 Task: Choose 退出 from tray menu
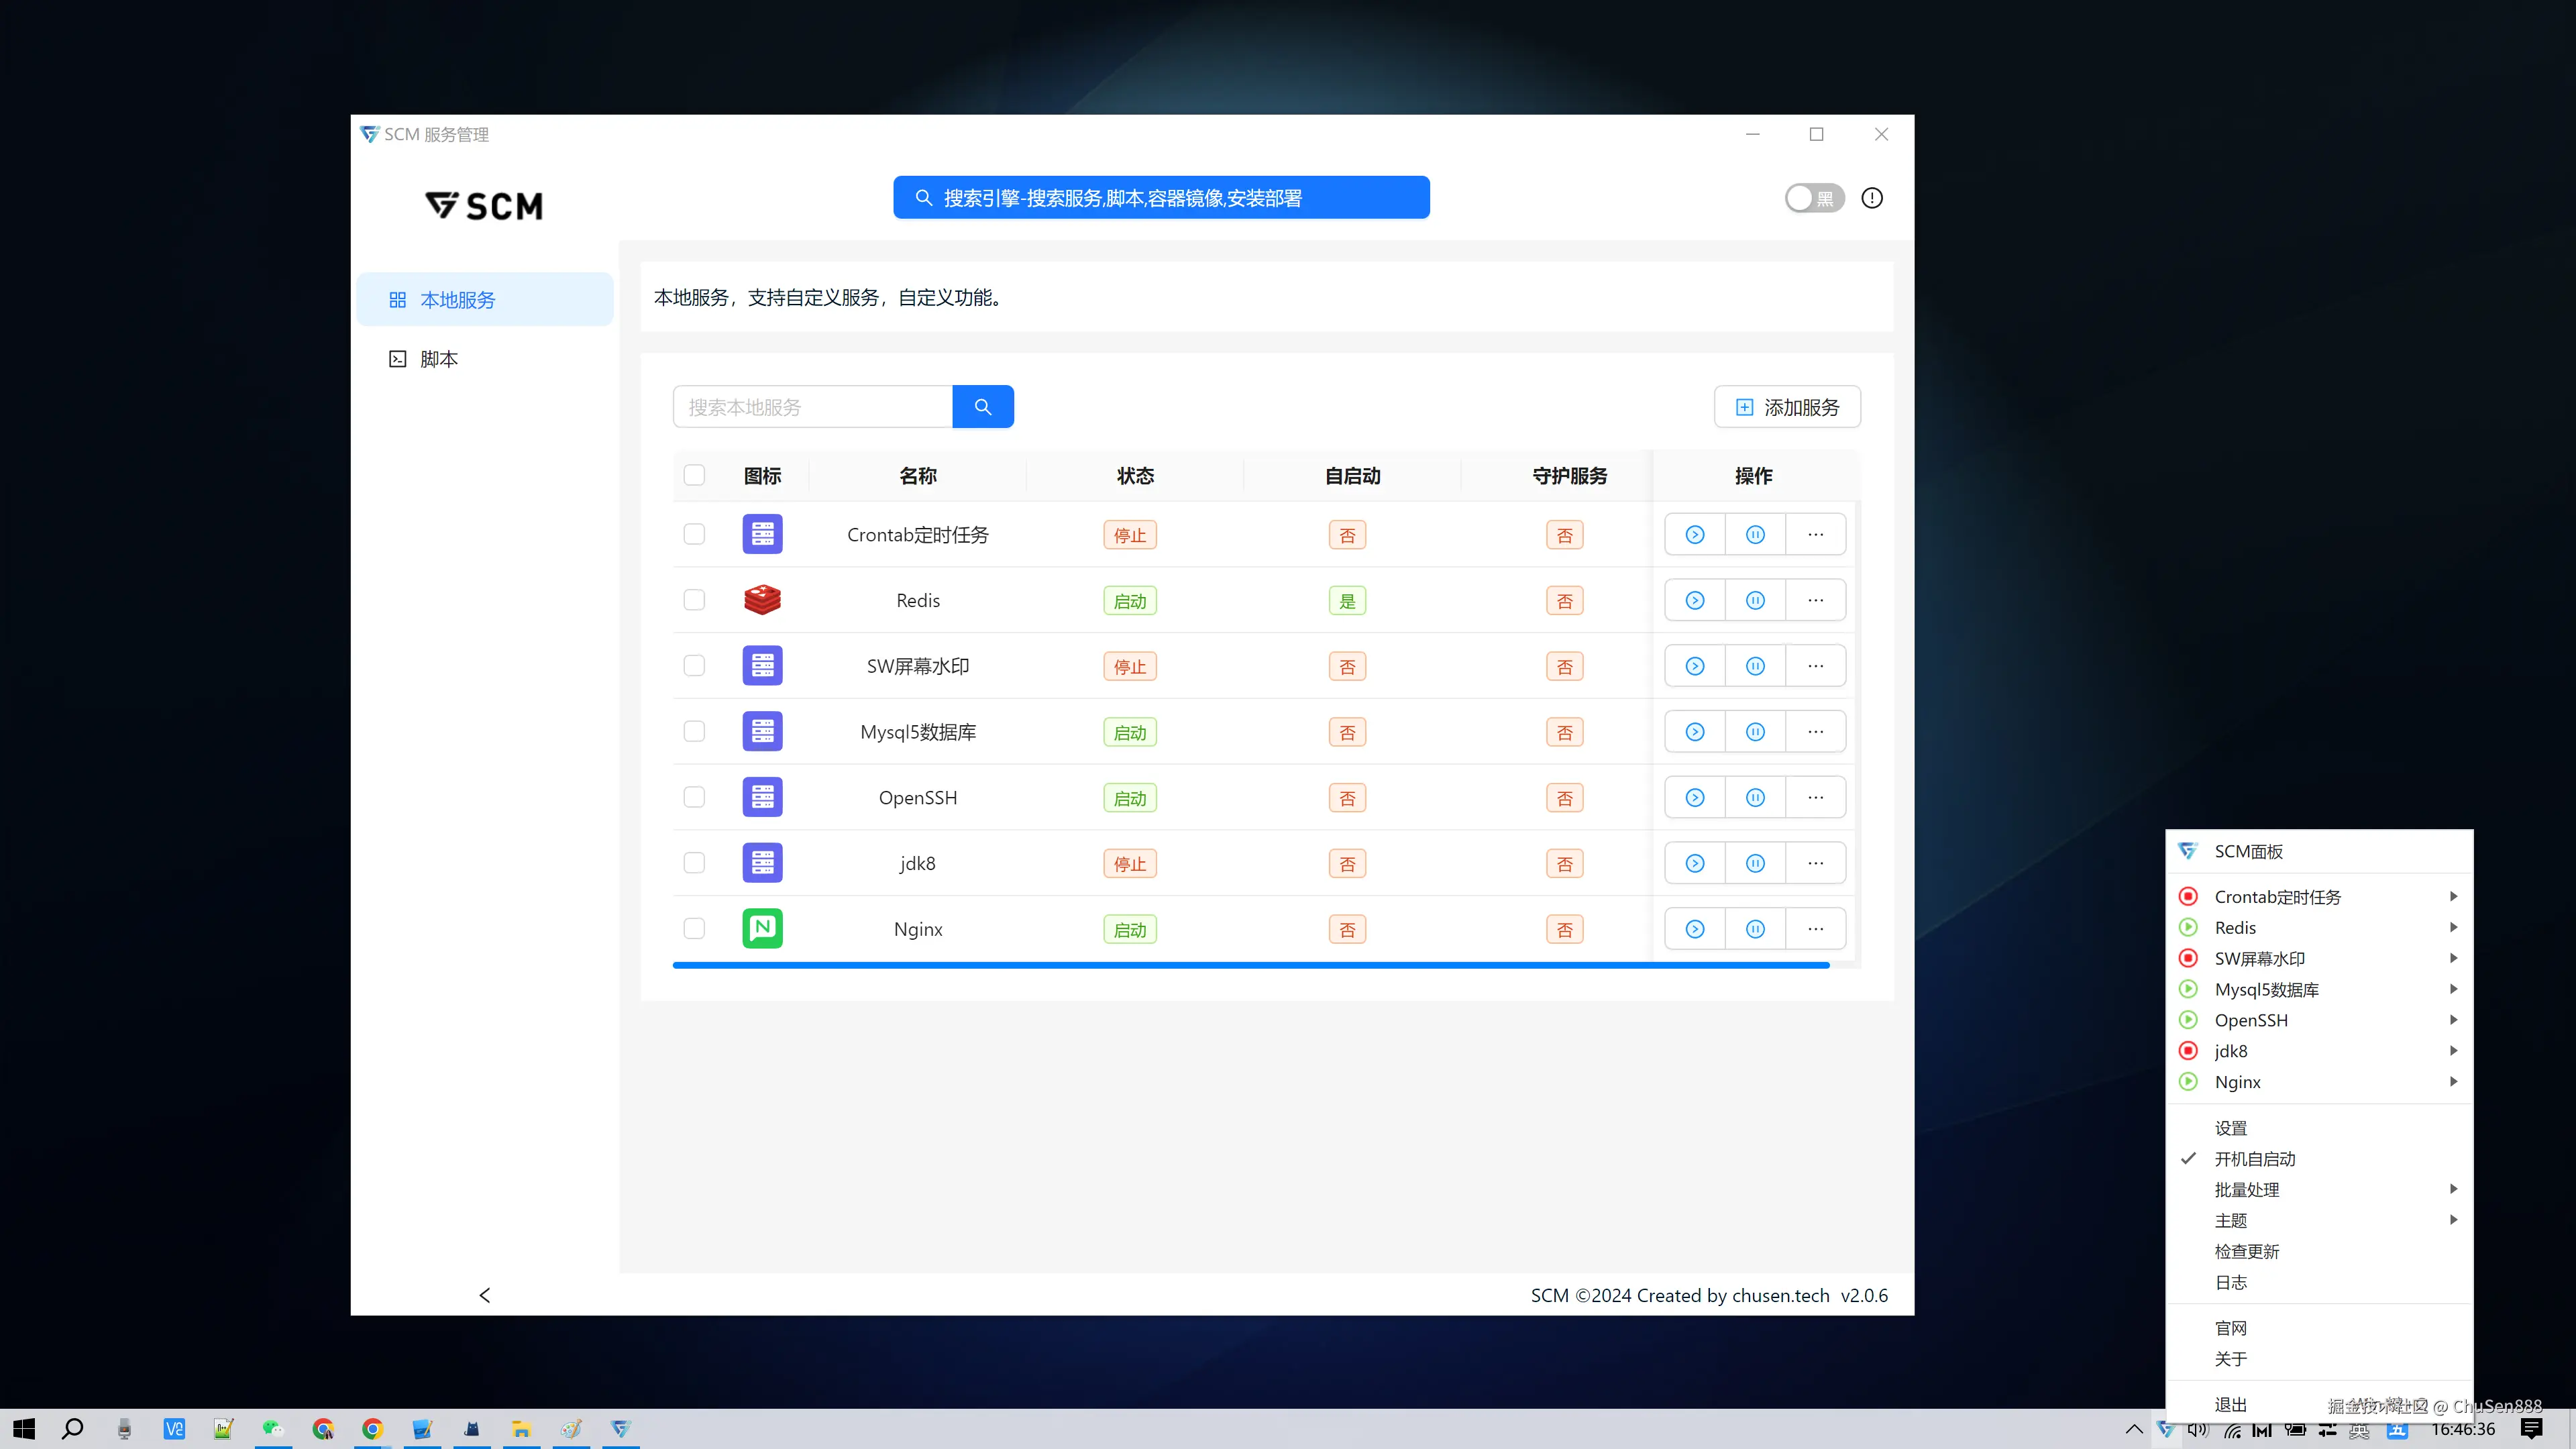tap(2231, 1404)
